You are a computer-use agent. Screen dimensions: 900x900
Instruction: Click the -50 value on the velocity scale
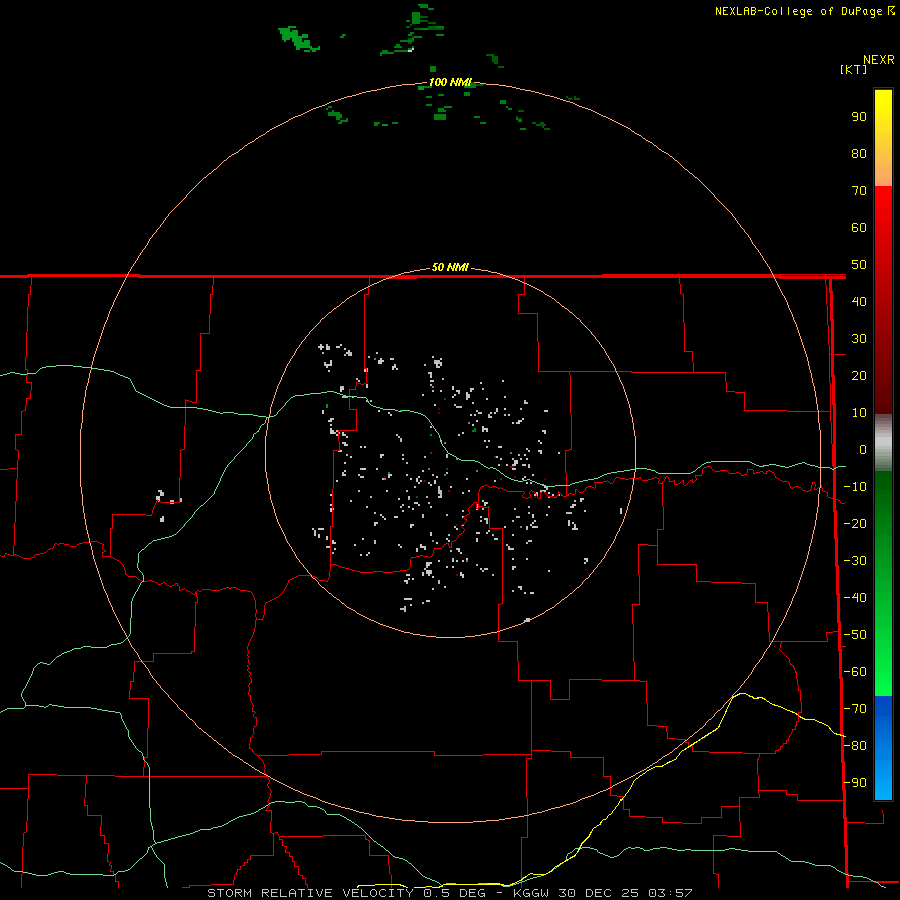(x=855, y=635)
